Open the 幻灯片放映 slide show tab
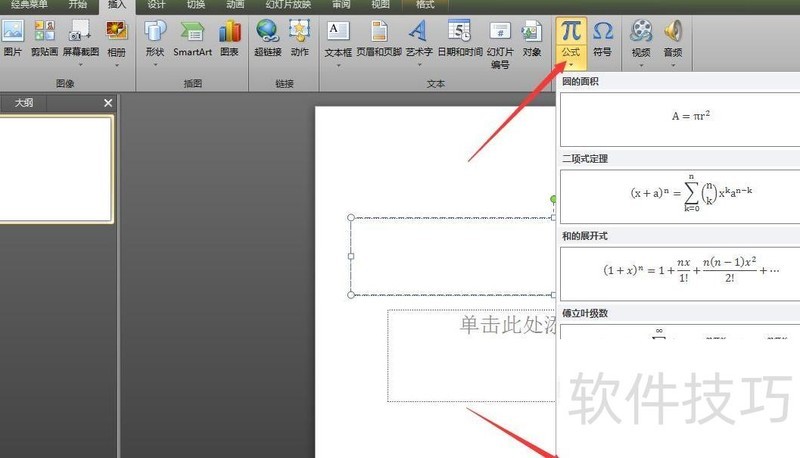Viewport: 800px width, 458px height. pos(288,5)
